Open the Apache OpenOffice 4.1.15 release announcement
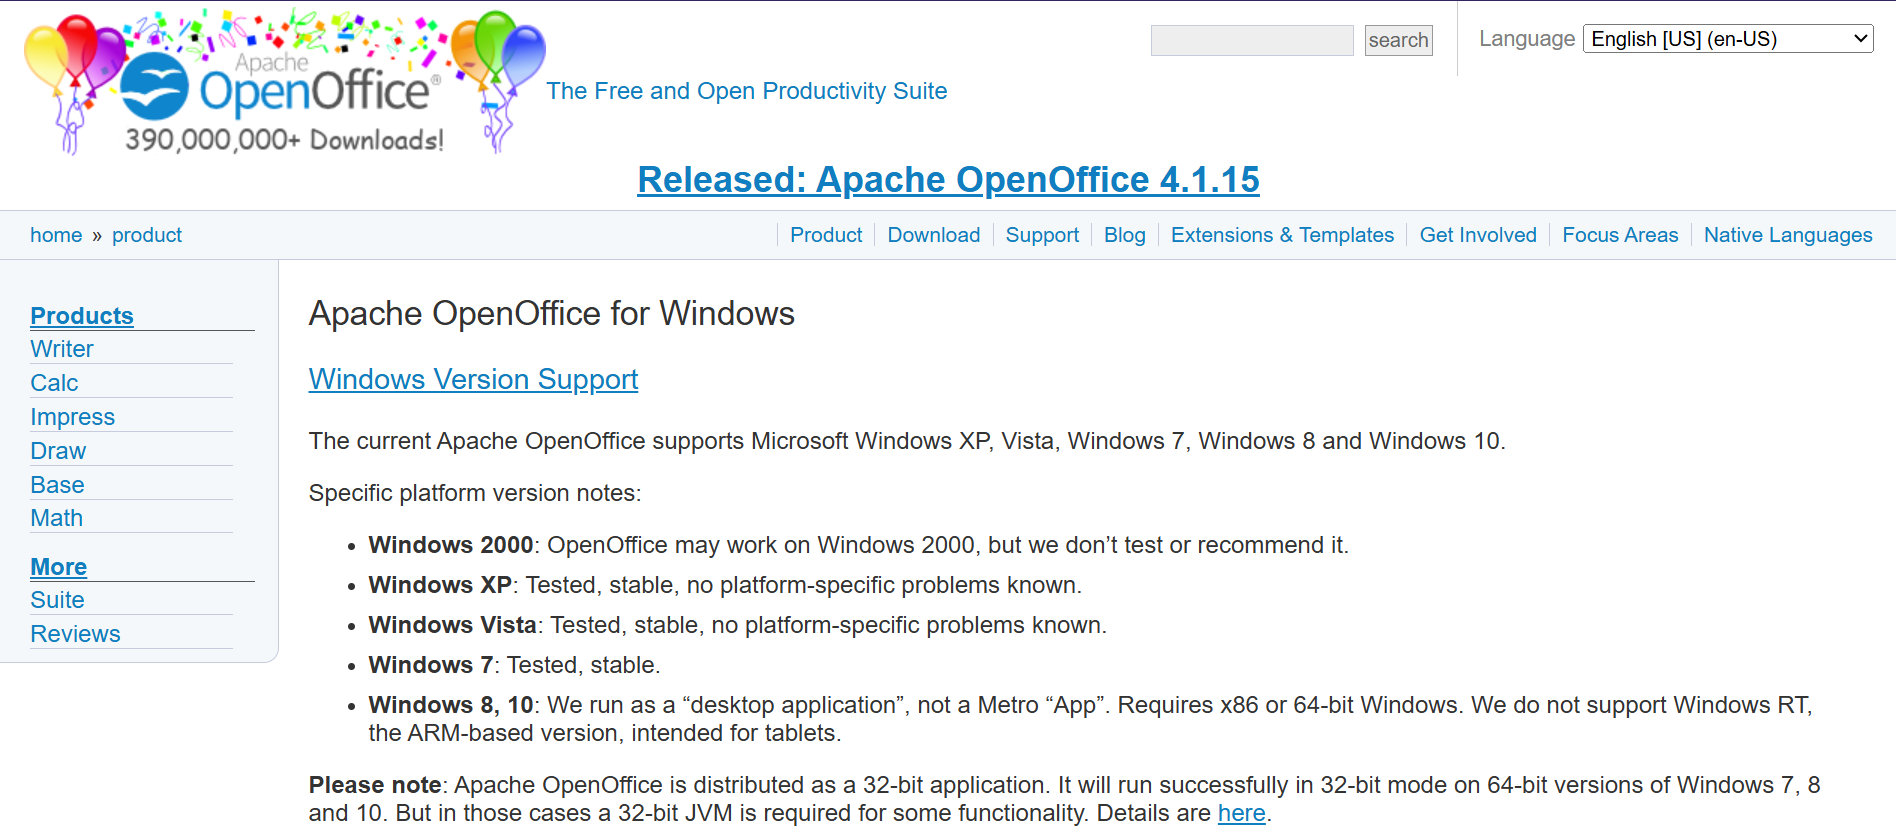Screen dimensions: 1896x840 (948, 180)
